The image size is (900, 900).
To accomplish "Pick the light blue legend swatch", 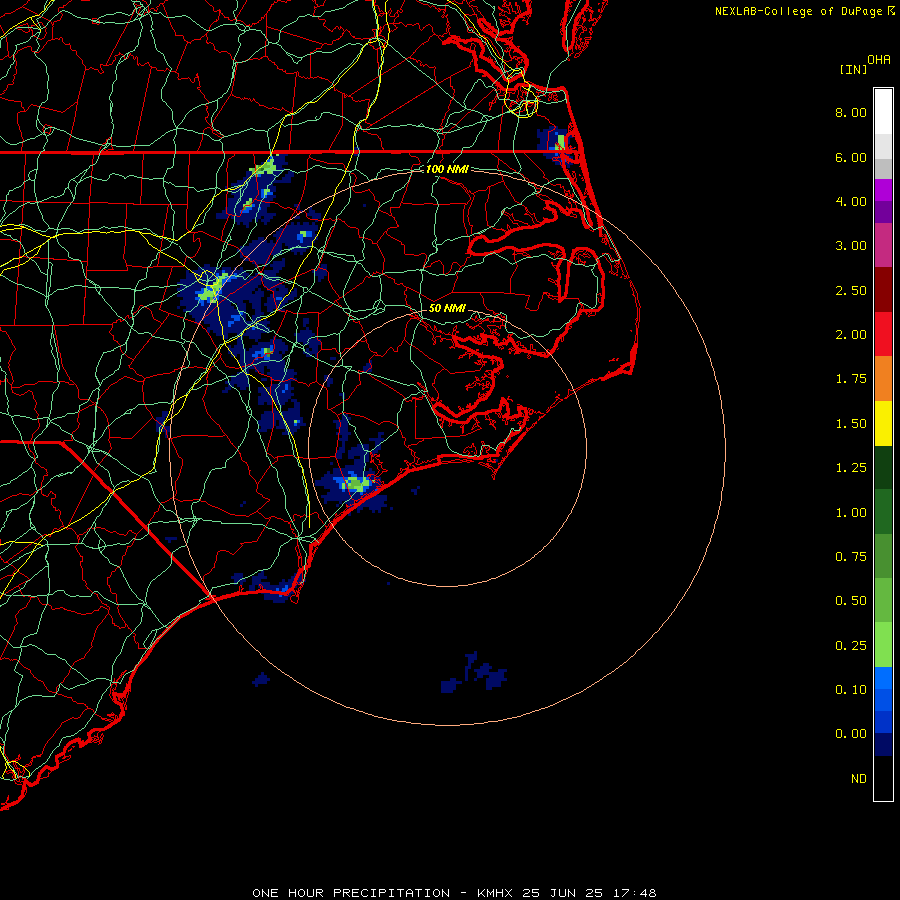I will pyautogui.click(x=883, y=678).
